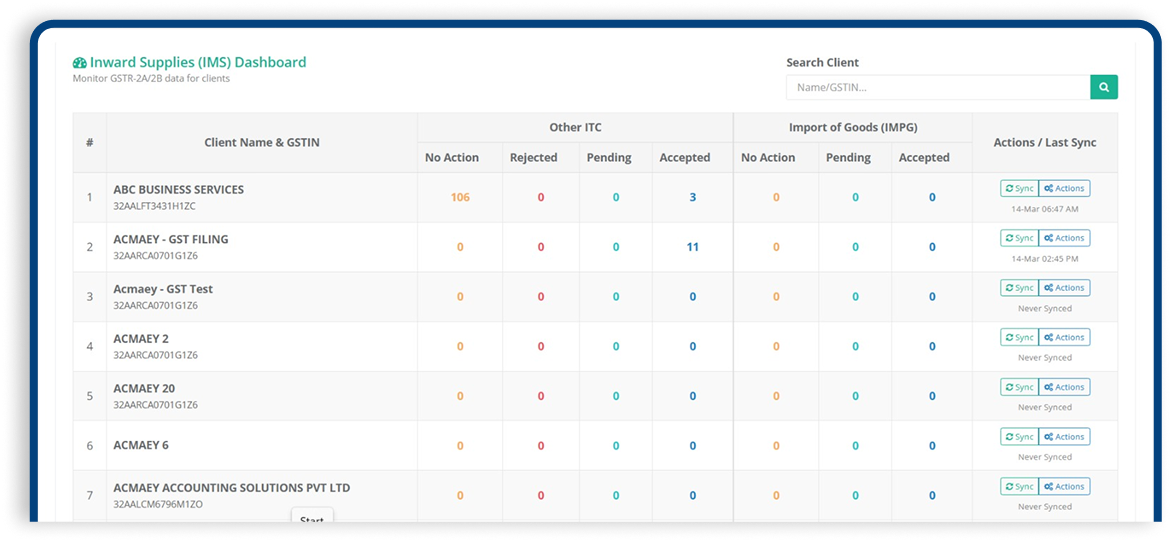Click the search magnifier button
1172x542 pixels.
[x=1104, y=88]
